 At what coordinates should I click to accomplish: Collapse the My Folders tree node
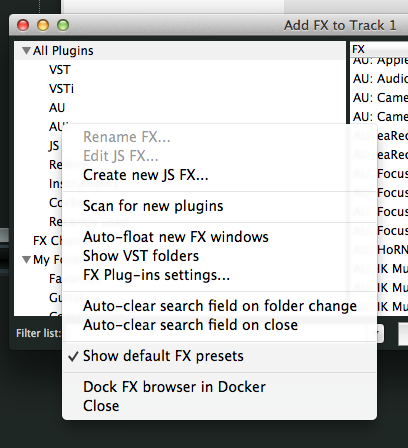pyautogui.click(x=26, y=259)
